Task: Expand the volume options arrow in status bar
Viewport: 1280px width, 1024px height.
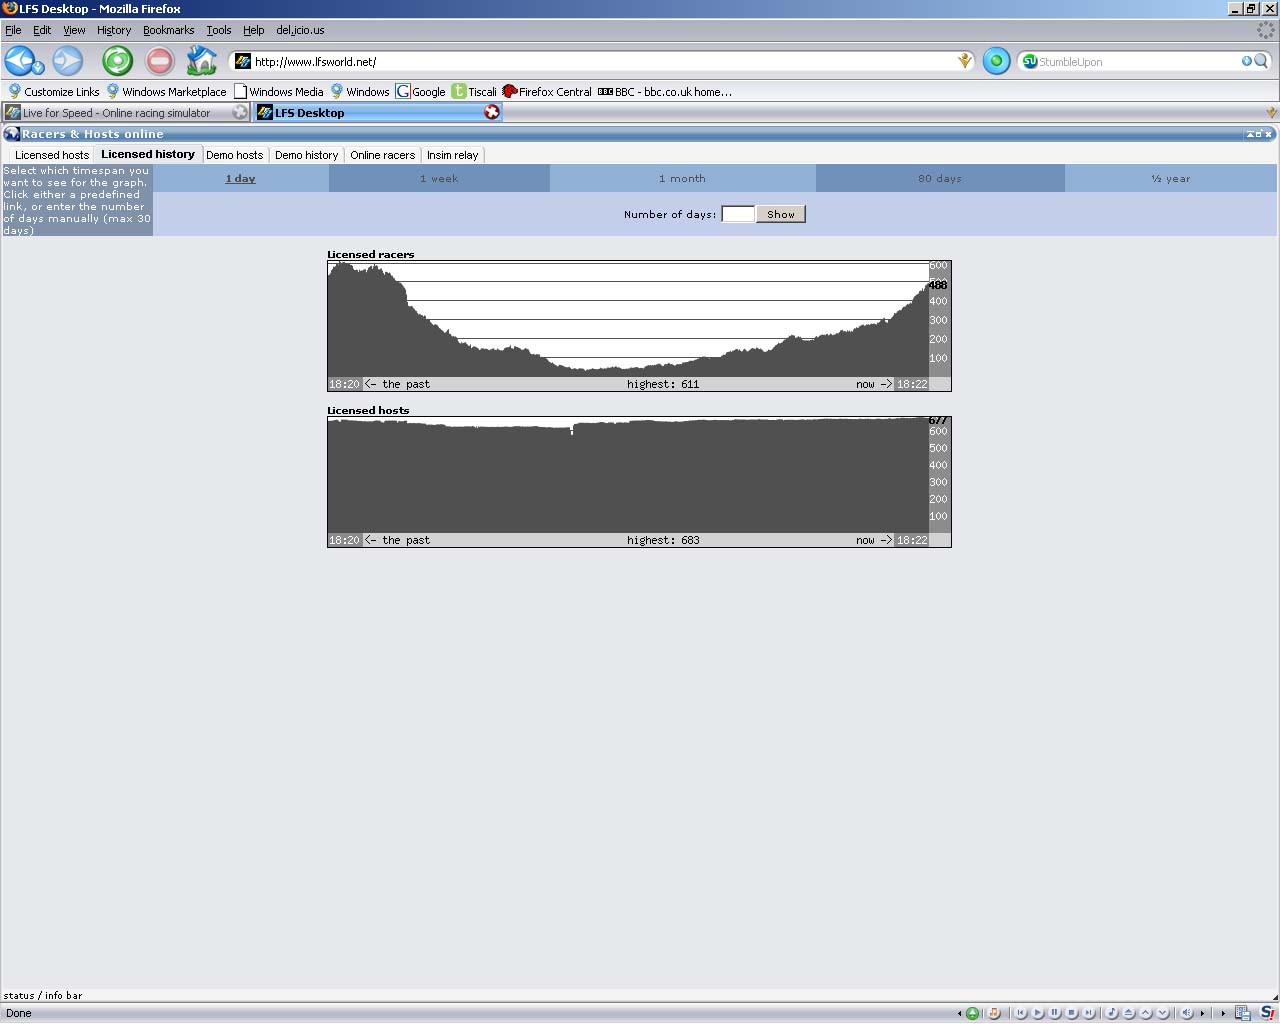Action: pyautogui.click(x=1202, y=1013)
